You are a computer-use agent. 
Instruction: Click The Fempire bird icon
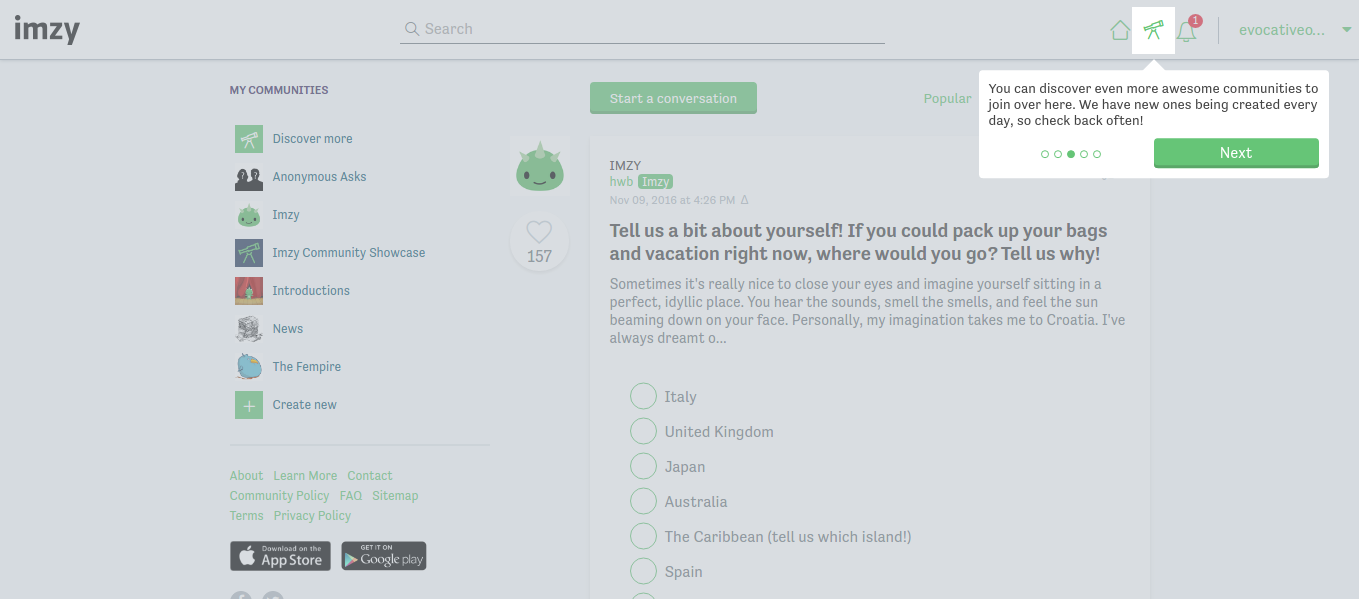pos(249,367)
